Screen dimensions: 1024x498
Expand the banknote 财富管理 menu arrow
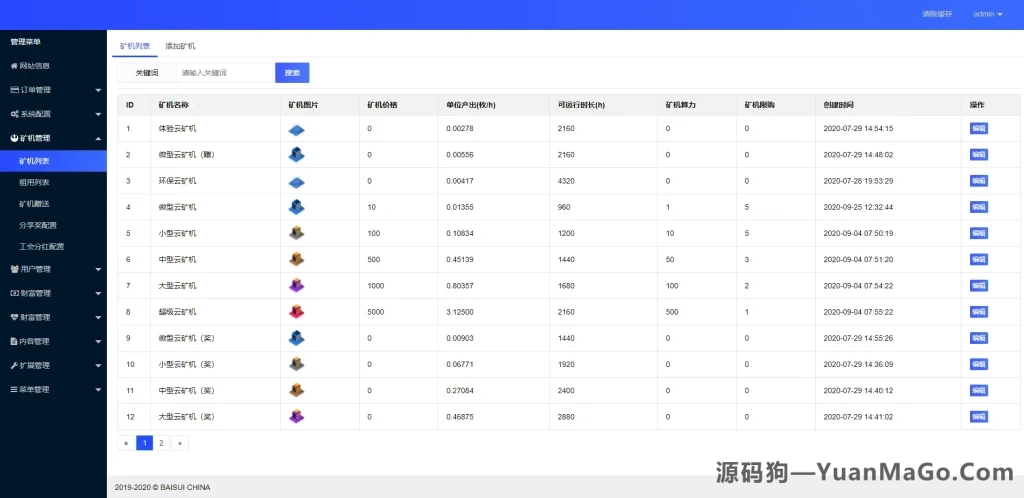pos(98,293)
